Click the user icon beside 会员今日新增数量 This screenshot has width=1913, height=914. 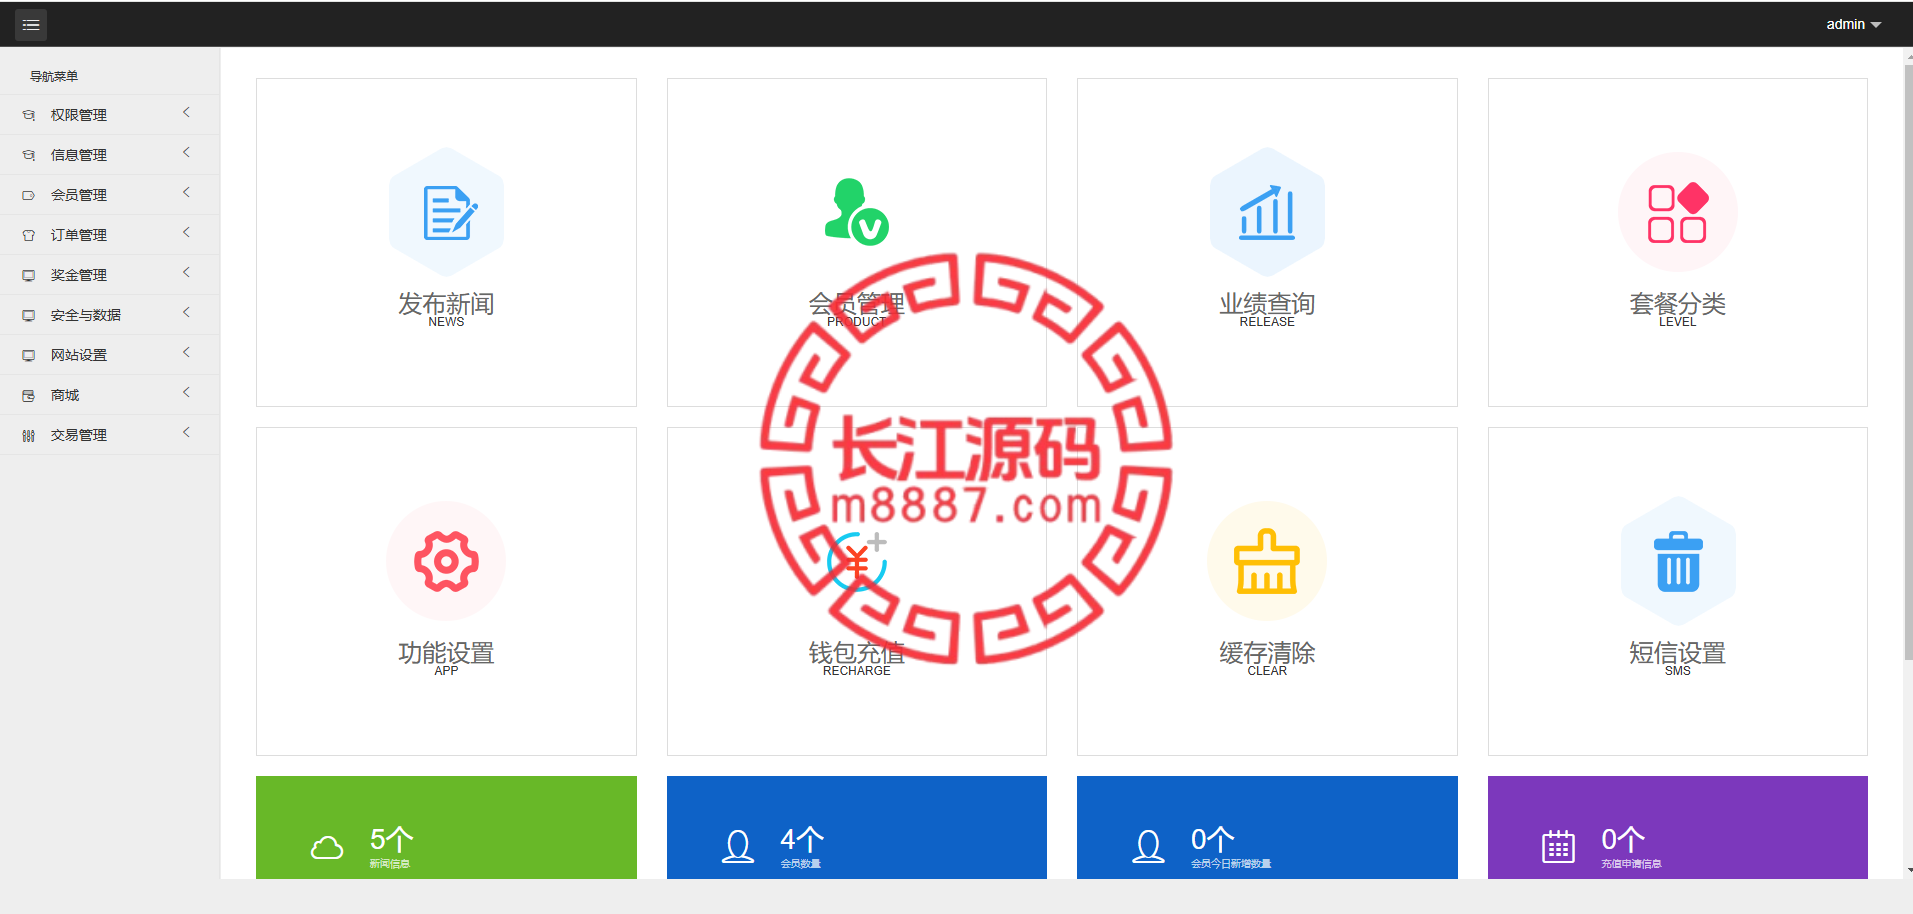click(1148, 847)
